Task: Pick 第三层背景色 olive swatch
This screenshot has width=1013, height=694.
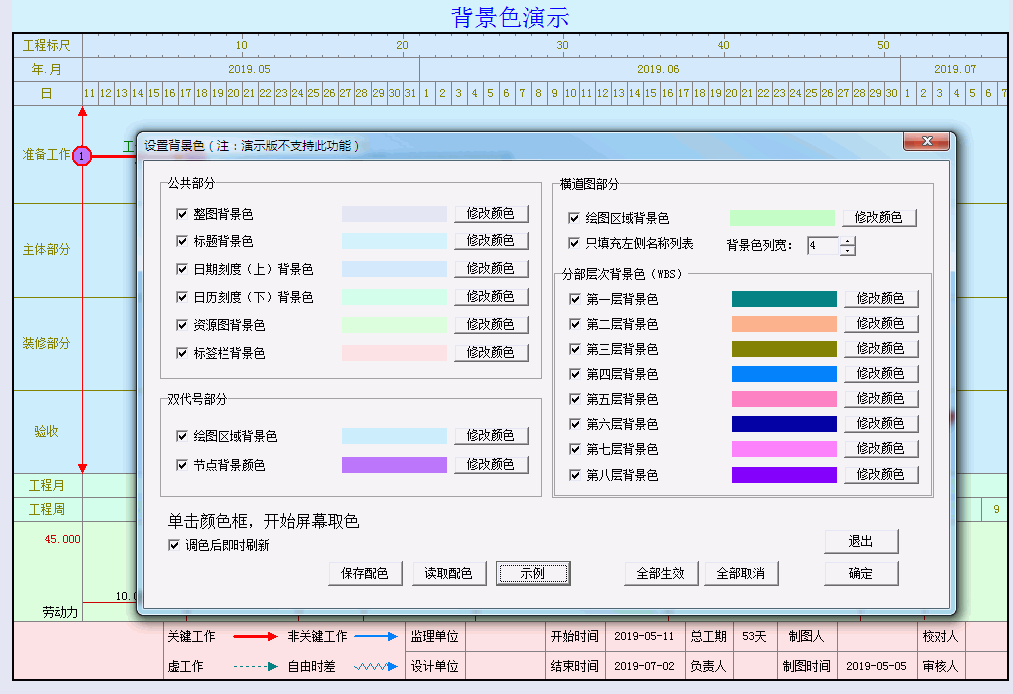Action: pos(784,349)
